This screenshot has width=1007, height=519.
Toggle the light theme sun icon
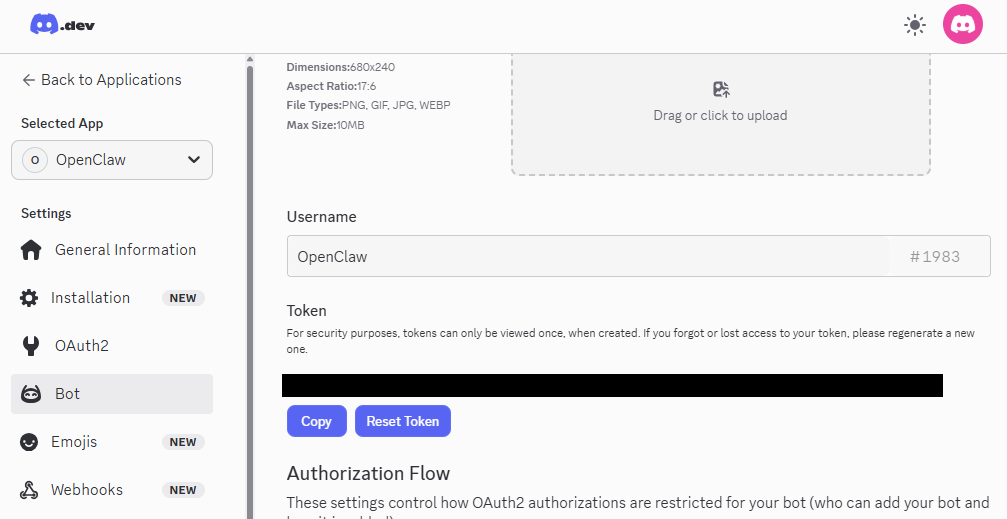[914, 26]
